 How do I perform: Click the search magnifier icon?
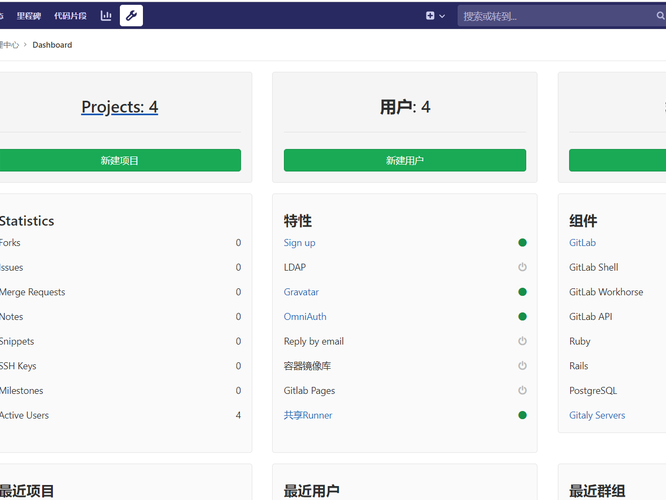660,16
